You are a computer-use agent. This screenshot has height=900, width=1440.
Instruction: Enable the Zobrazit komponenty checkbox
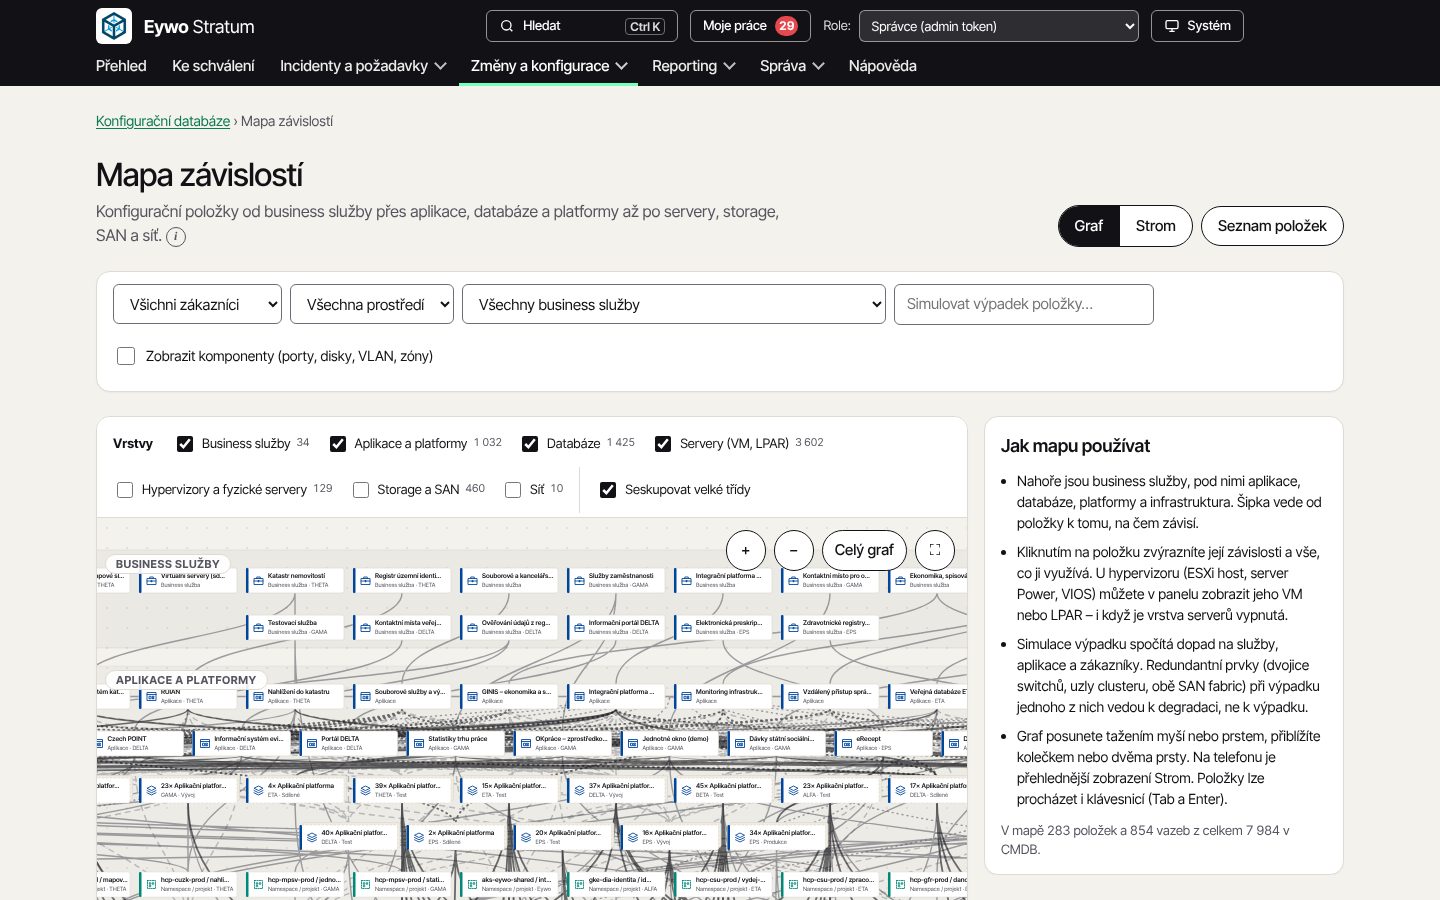point(126,356)
